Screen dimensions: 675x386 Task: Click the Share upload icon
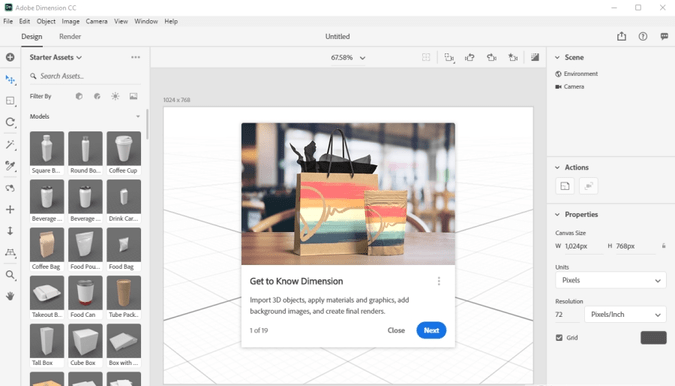pyautogui.click(x=621, y=37)
